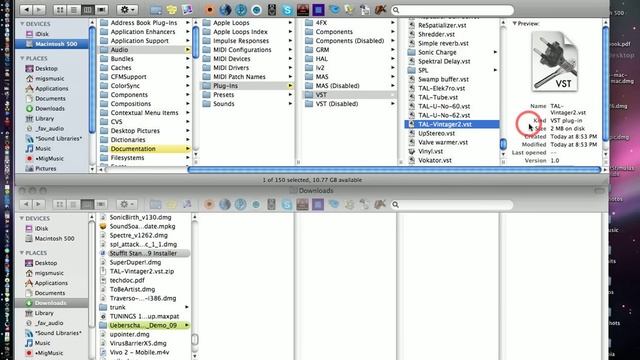
Task: Open Library in the Downloads window sidebar
Action: pyautogui.click(x=44, y=313)
